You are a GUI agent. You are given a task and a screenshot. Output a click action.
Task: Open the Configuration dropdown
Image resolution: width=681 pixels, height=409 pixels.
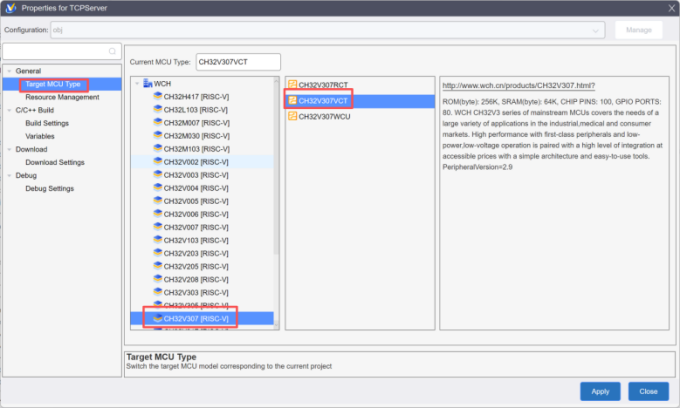pyautogui.click(x=327, y=30)
